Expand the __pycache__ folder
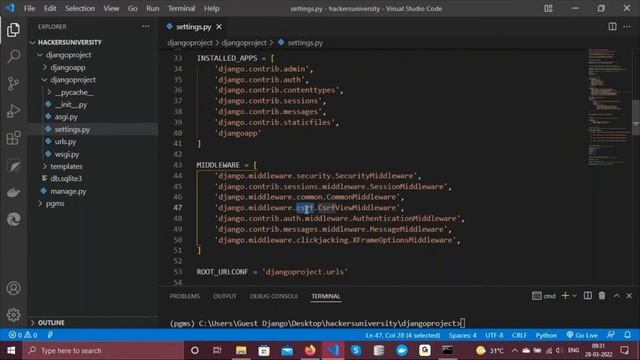The height and width of the screenshot is (360, 640). pyautogui.click(x=74, y=92)
